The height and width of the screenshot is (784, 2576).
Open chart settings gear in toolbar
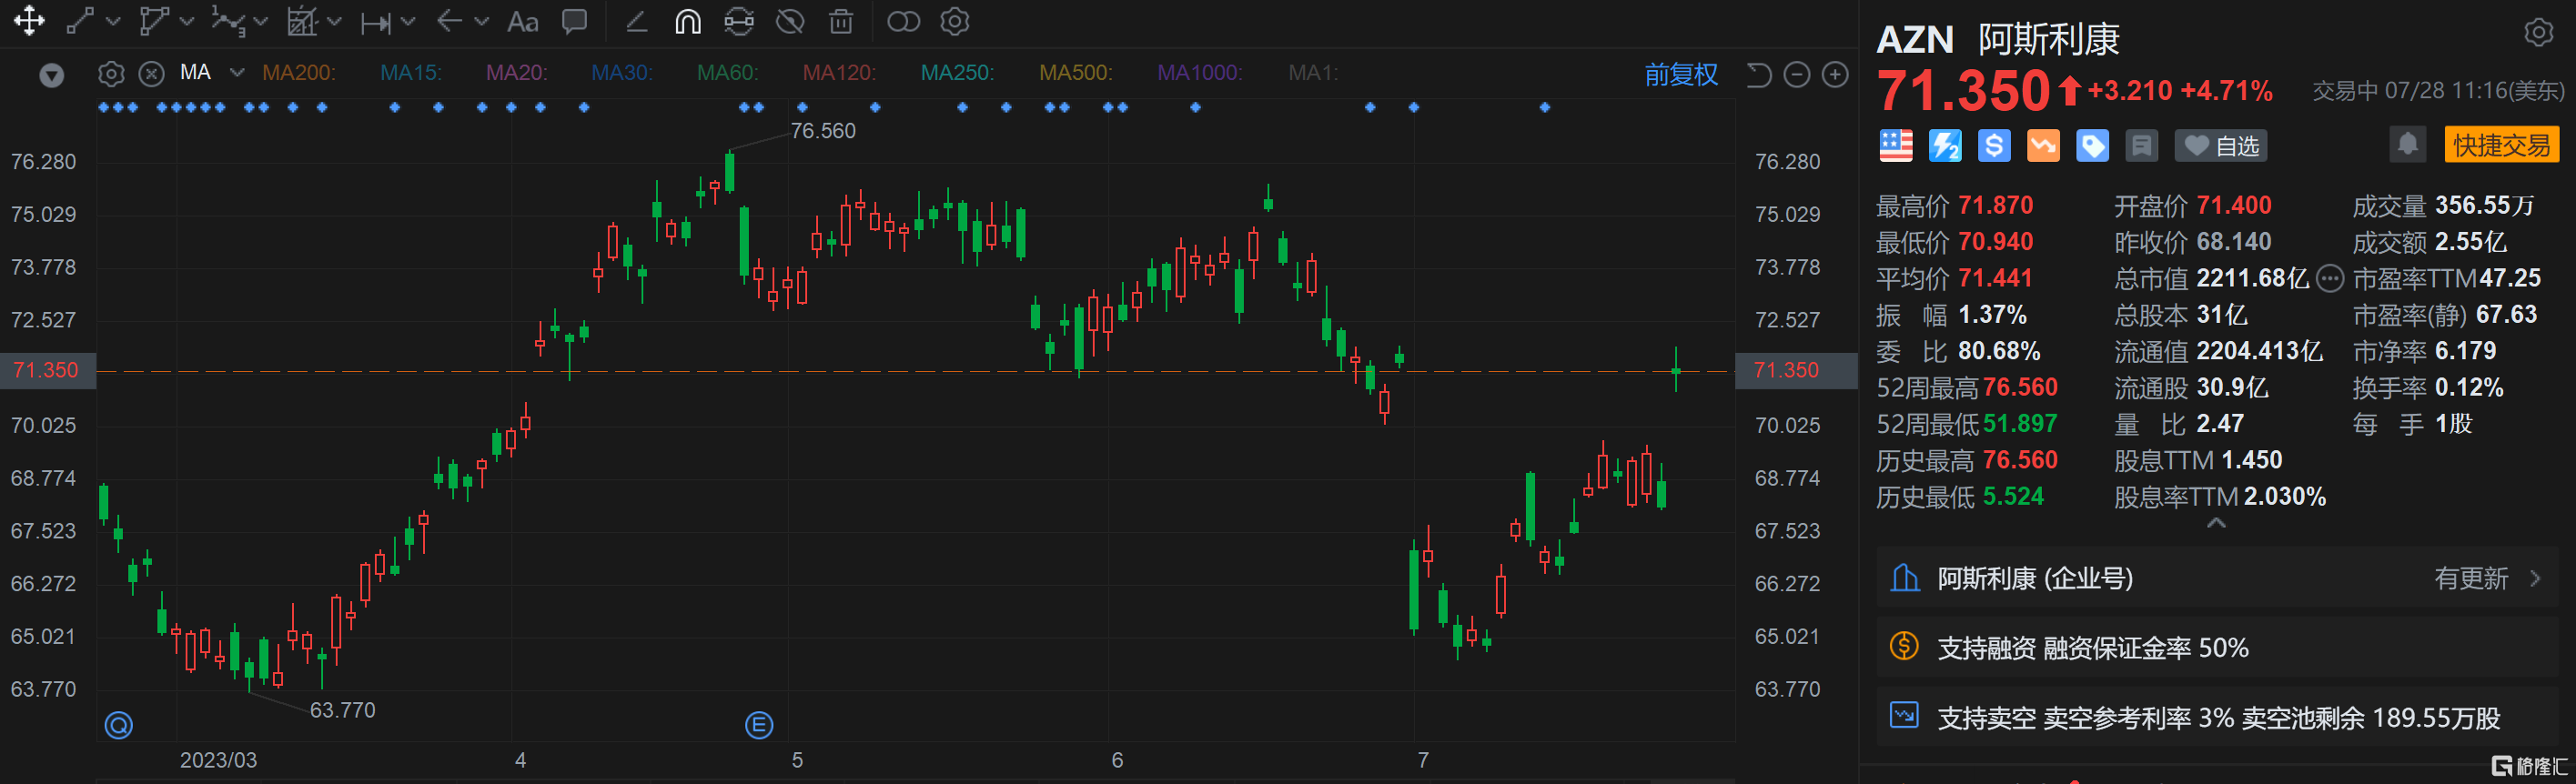(x=955, y=21)
